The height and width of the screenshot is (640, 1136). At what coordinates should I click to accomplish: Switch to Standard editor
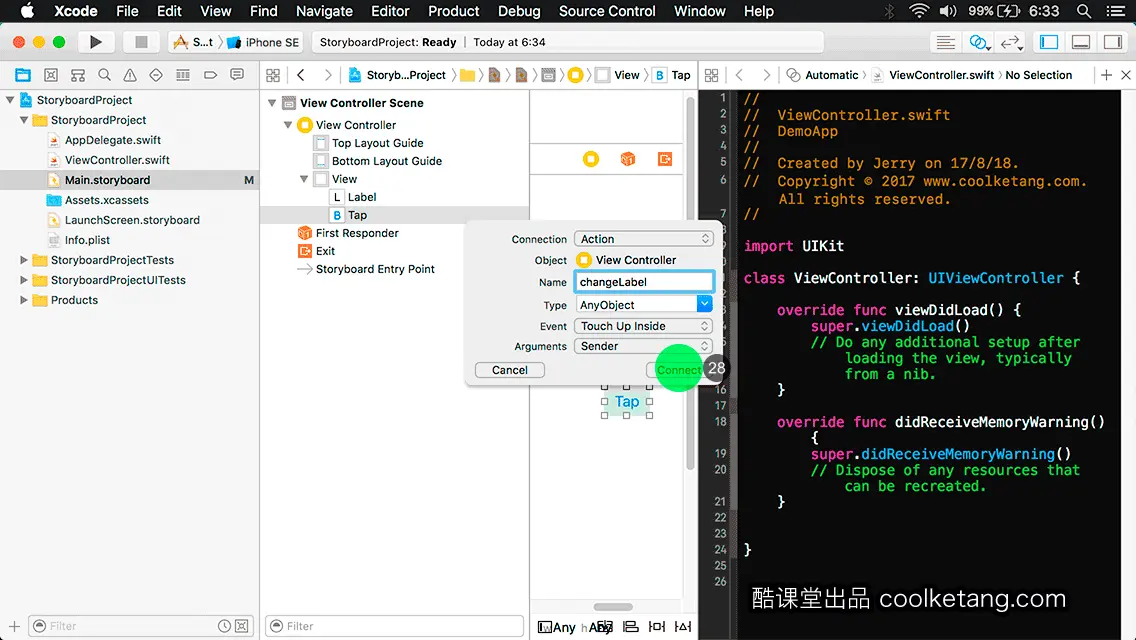click(945, 42)
